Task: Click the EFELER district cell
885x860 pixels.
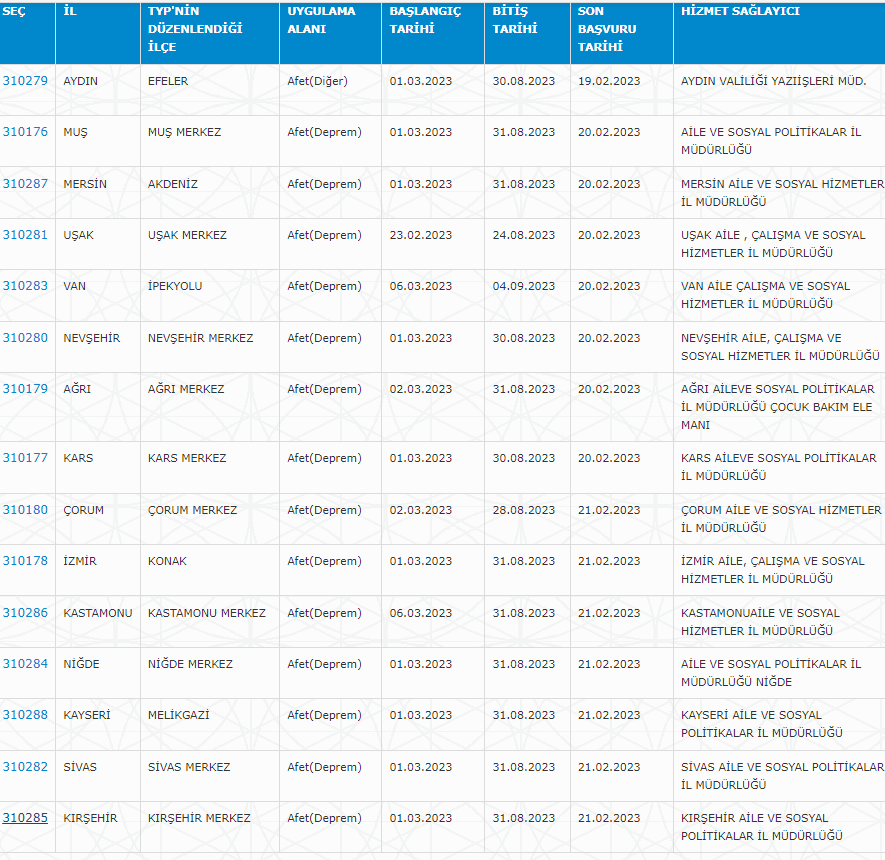Action: point(209,90)
